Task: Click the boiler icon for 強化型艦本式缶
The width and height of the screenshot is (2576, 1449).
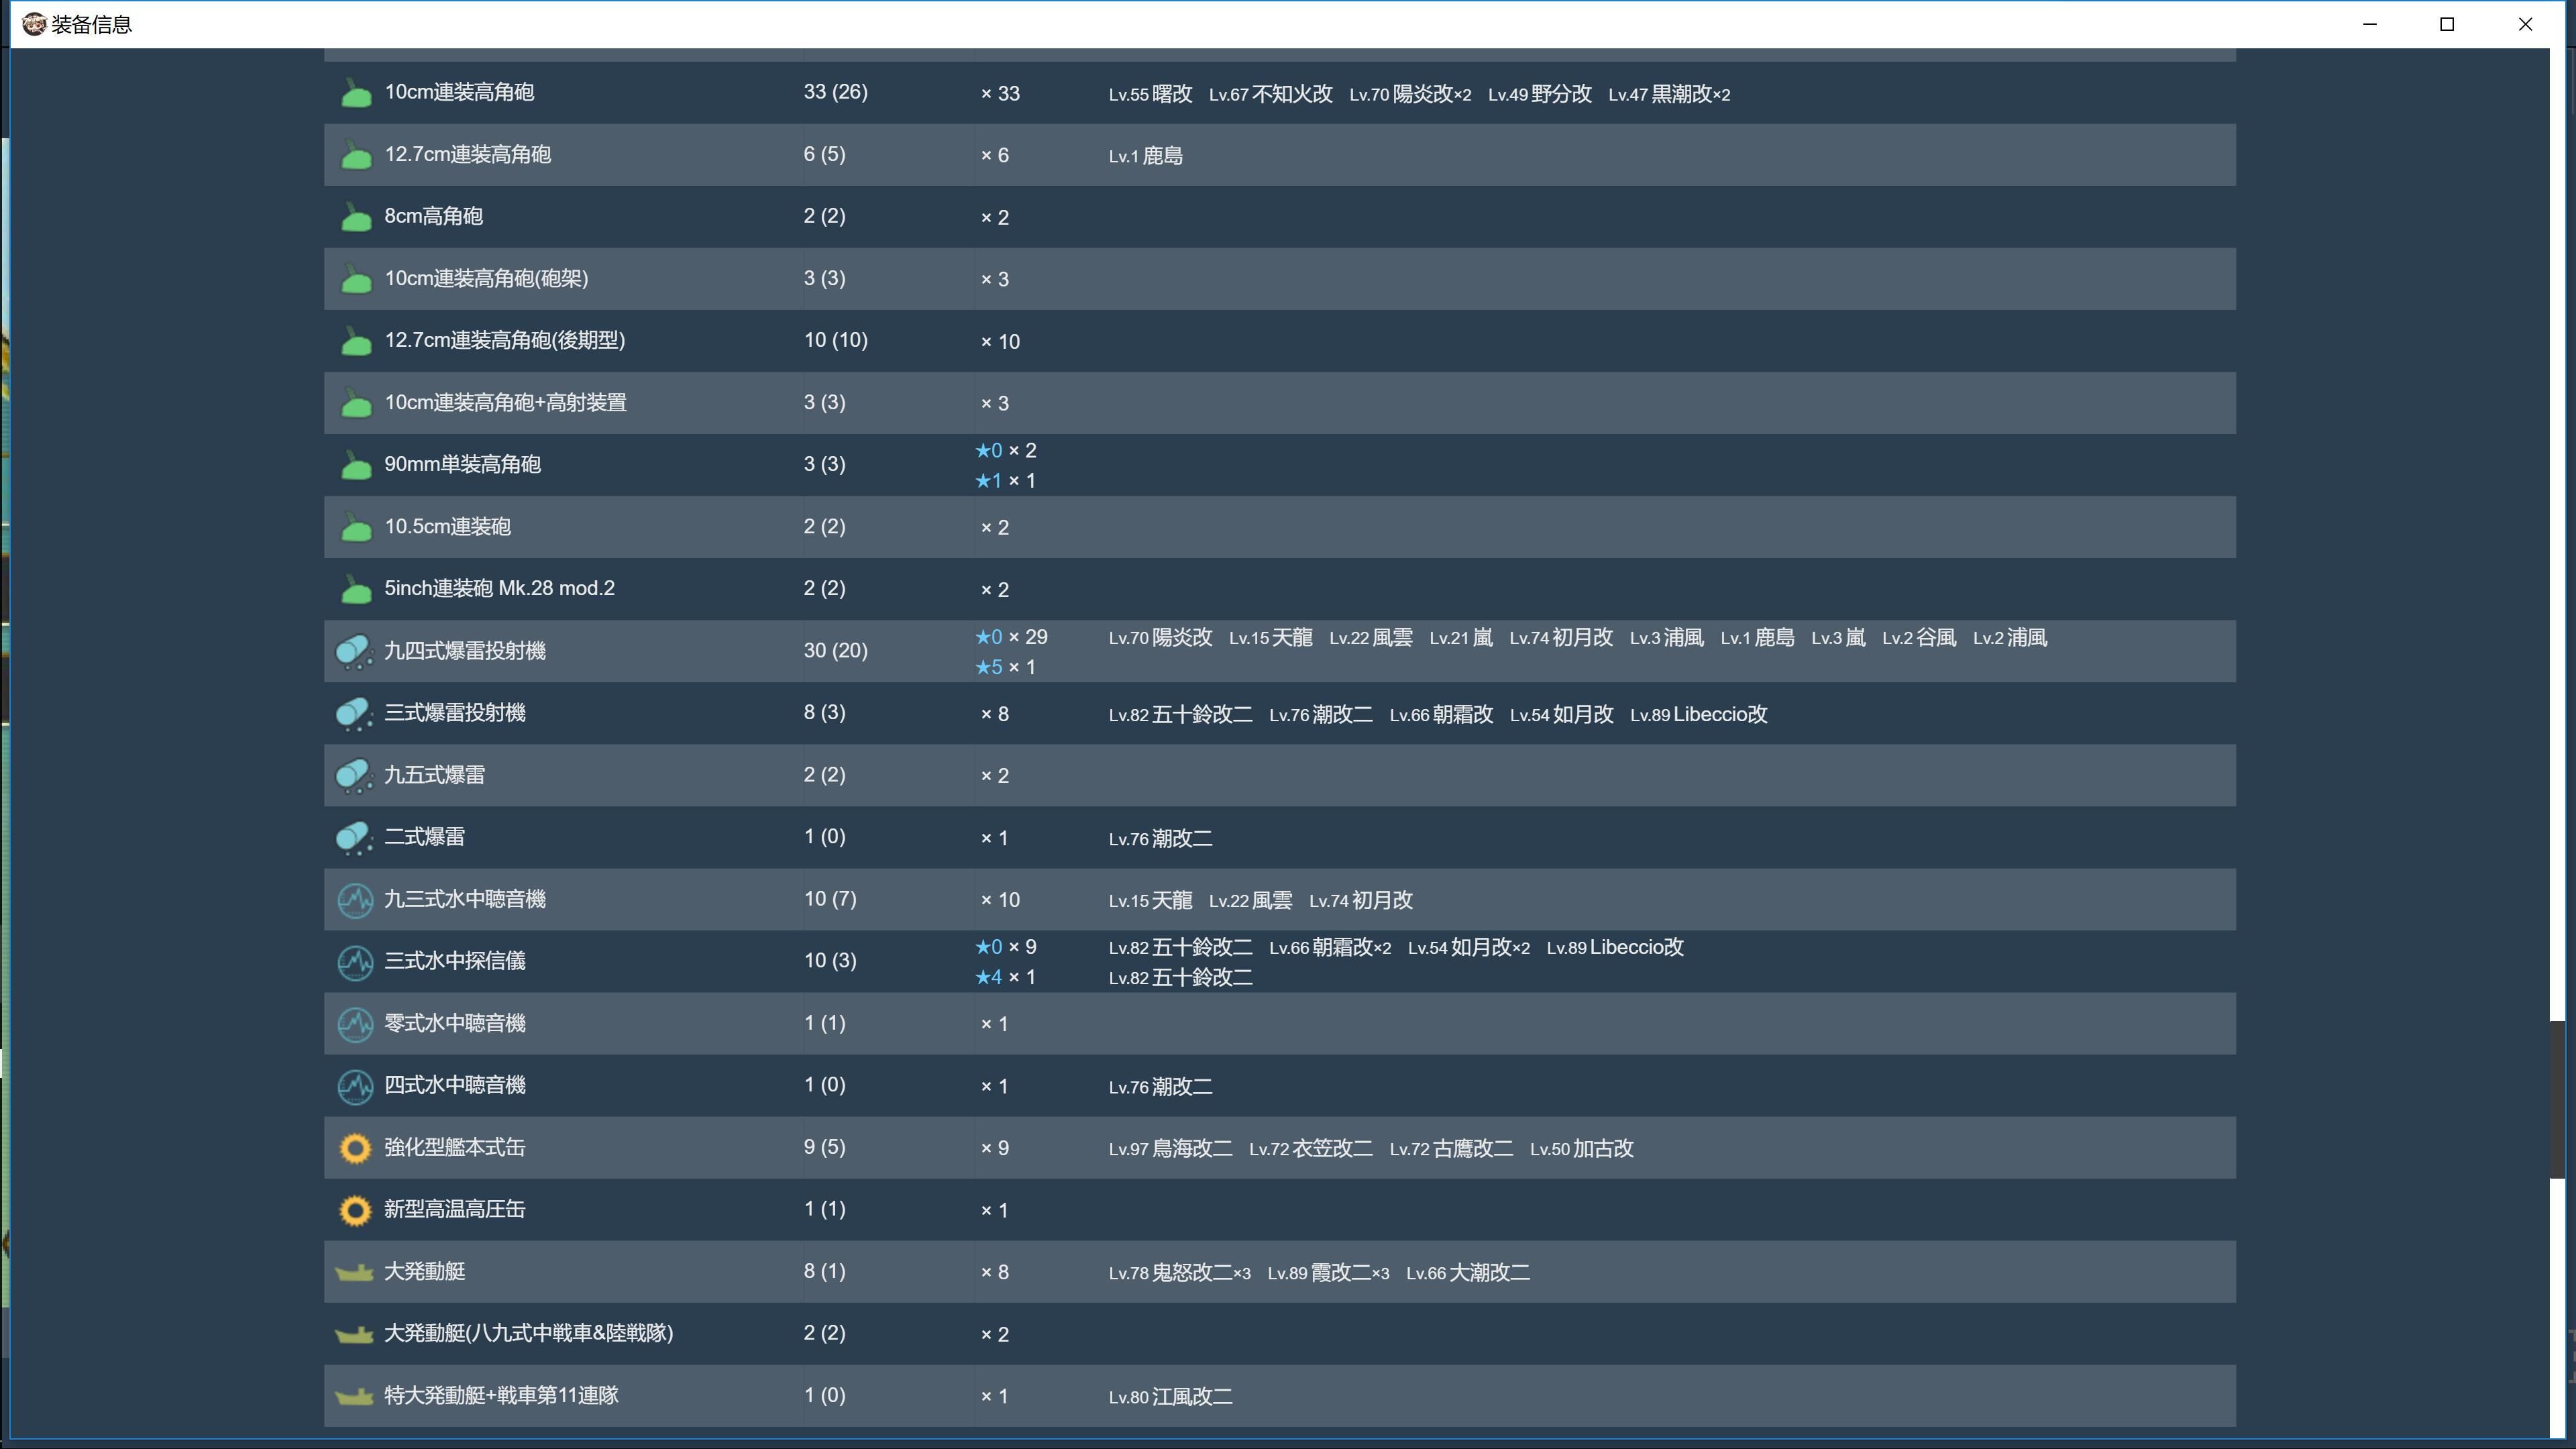Action: (x=355, y=1148)
